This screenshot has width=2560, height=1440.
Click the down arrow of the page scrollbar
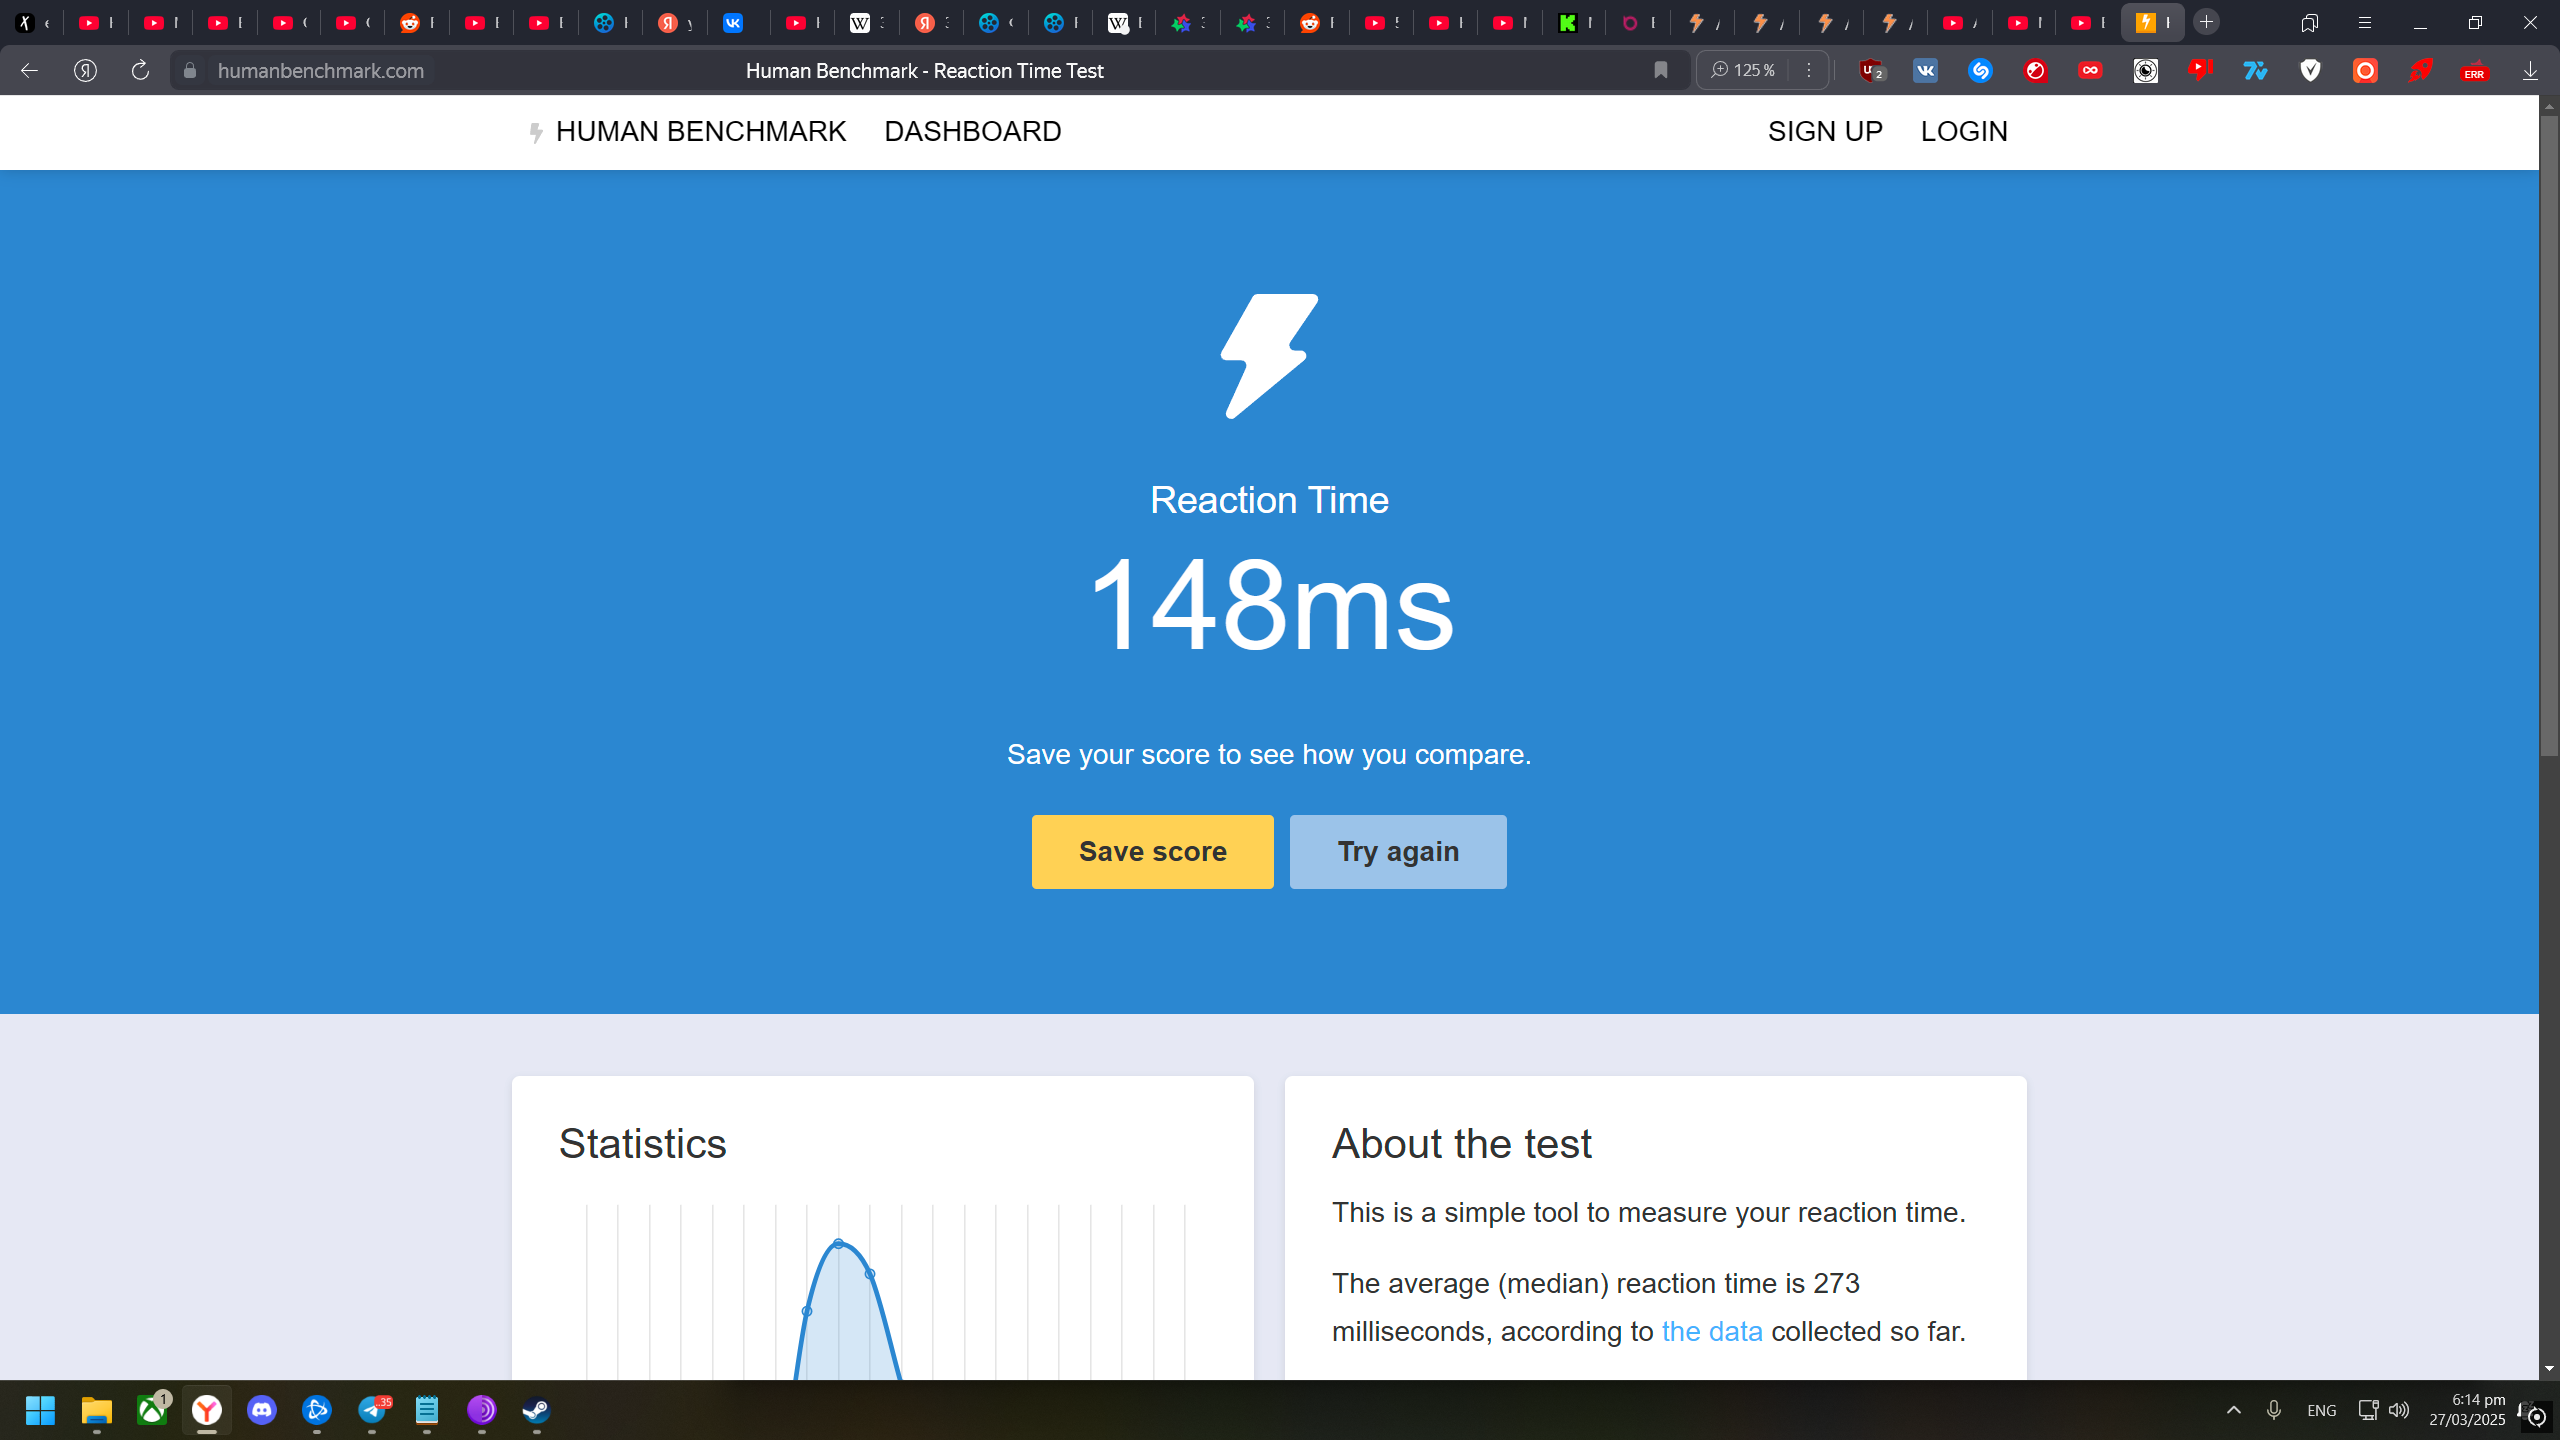[2549, 1368]
